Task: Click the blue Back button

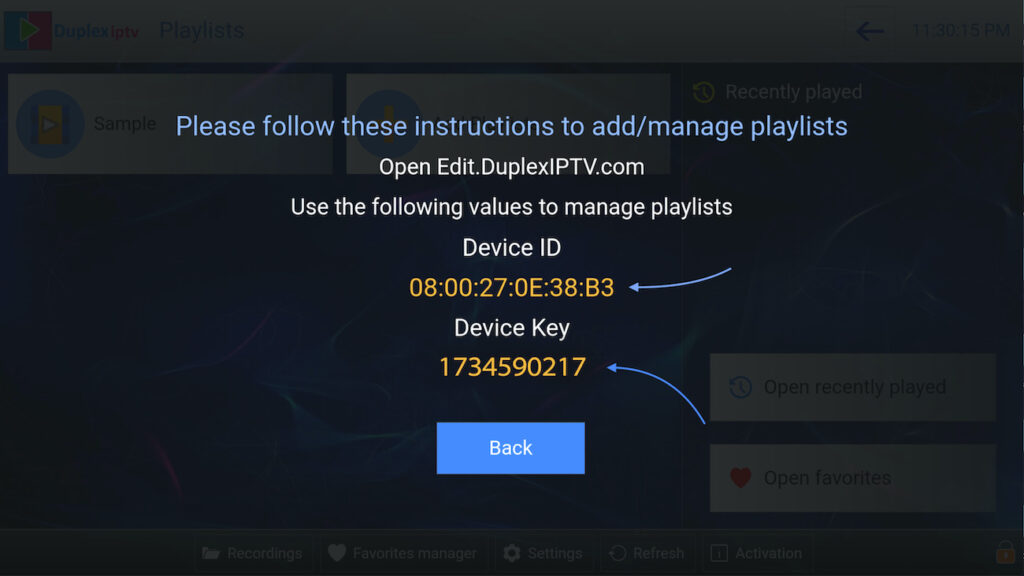Action: coord(510,448)
